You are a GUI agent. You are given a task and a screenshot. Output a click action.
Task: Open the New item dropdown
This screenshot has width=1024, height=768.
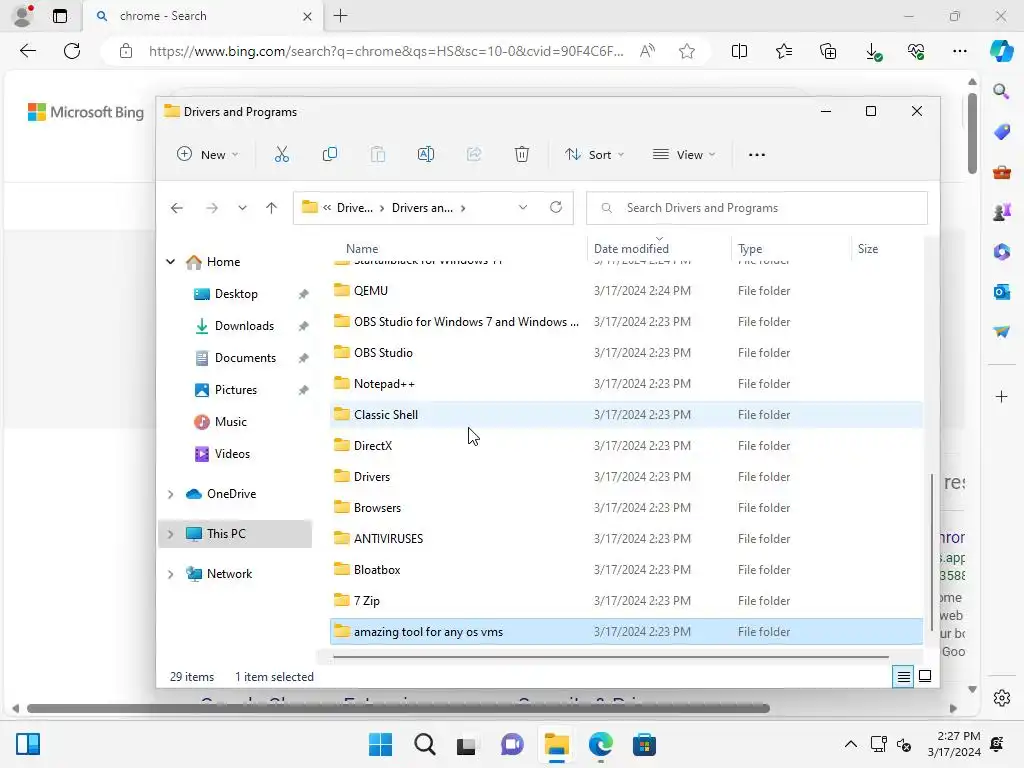click(208, 155)
